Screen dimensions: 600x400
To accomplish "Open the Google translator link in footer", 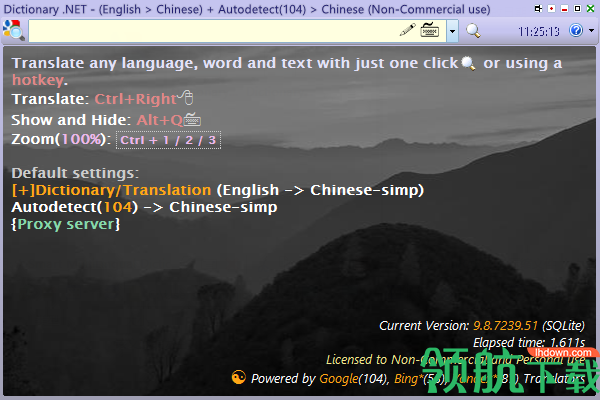I will 339,379.
